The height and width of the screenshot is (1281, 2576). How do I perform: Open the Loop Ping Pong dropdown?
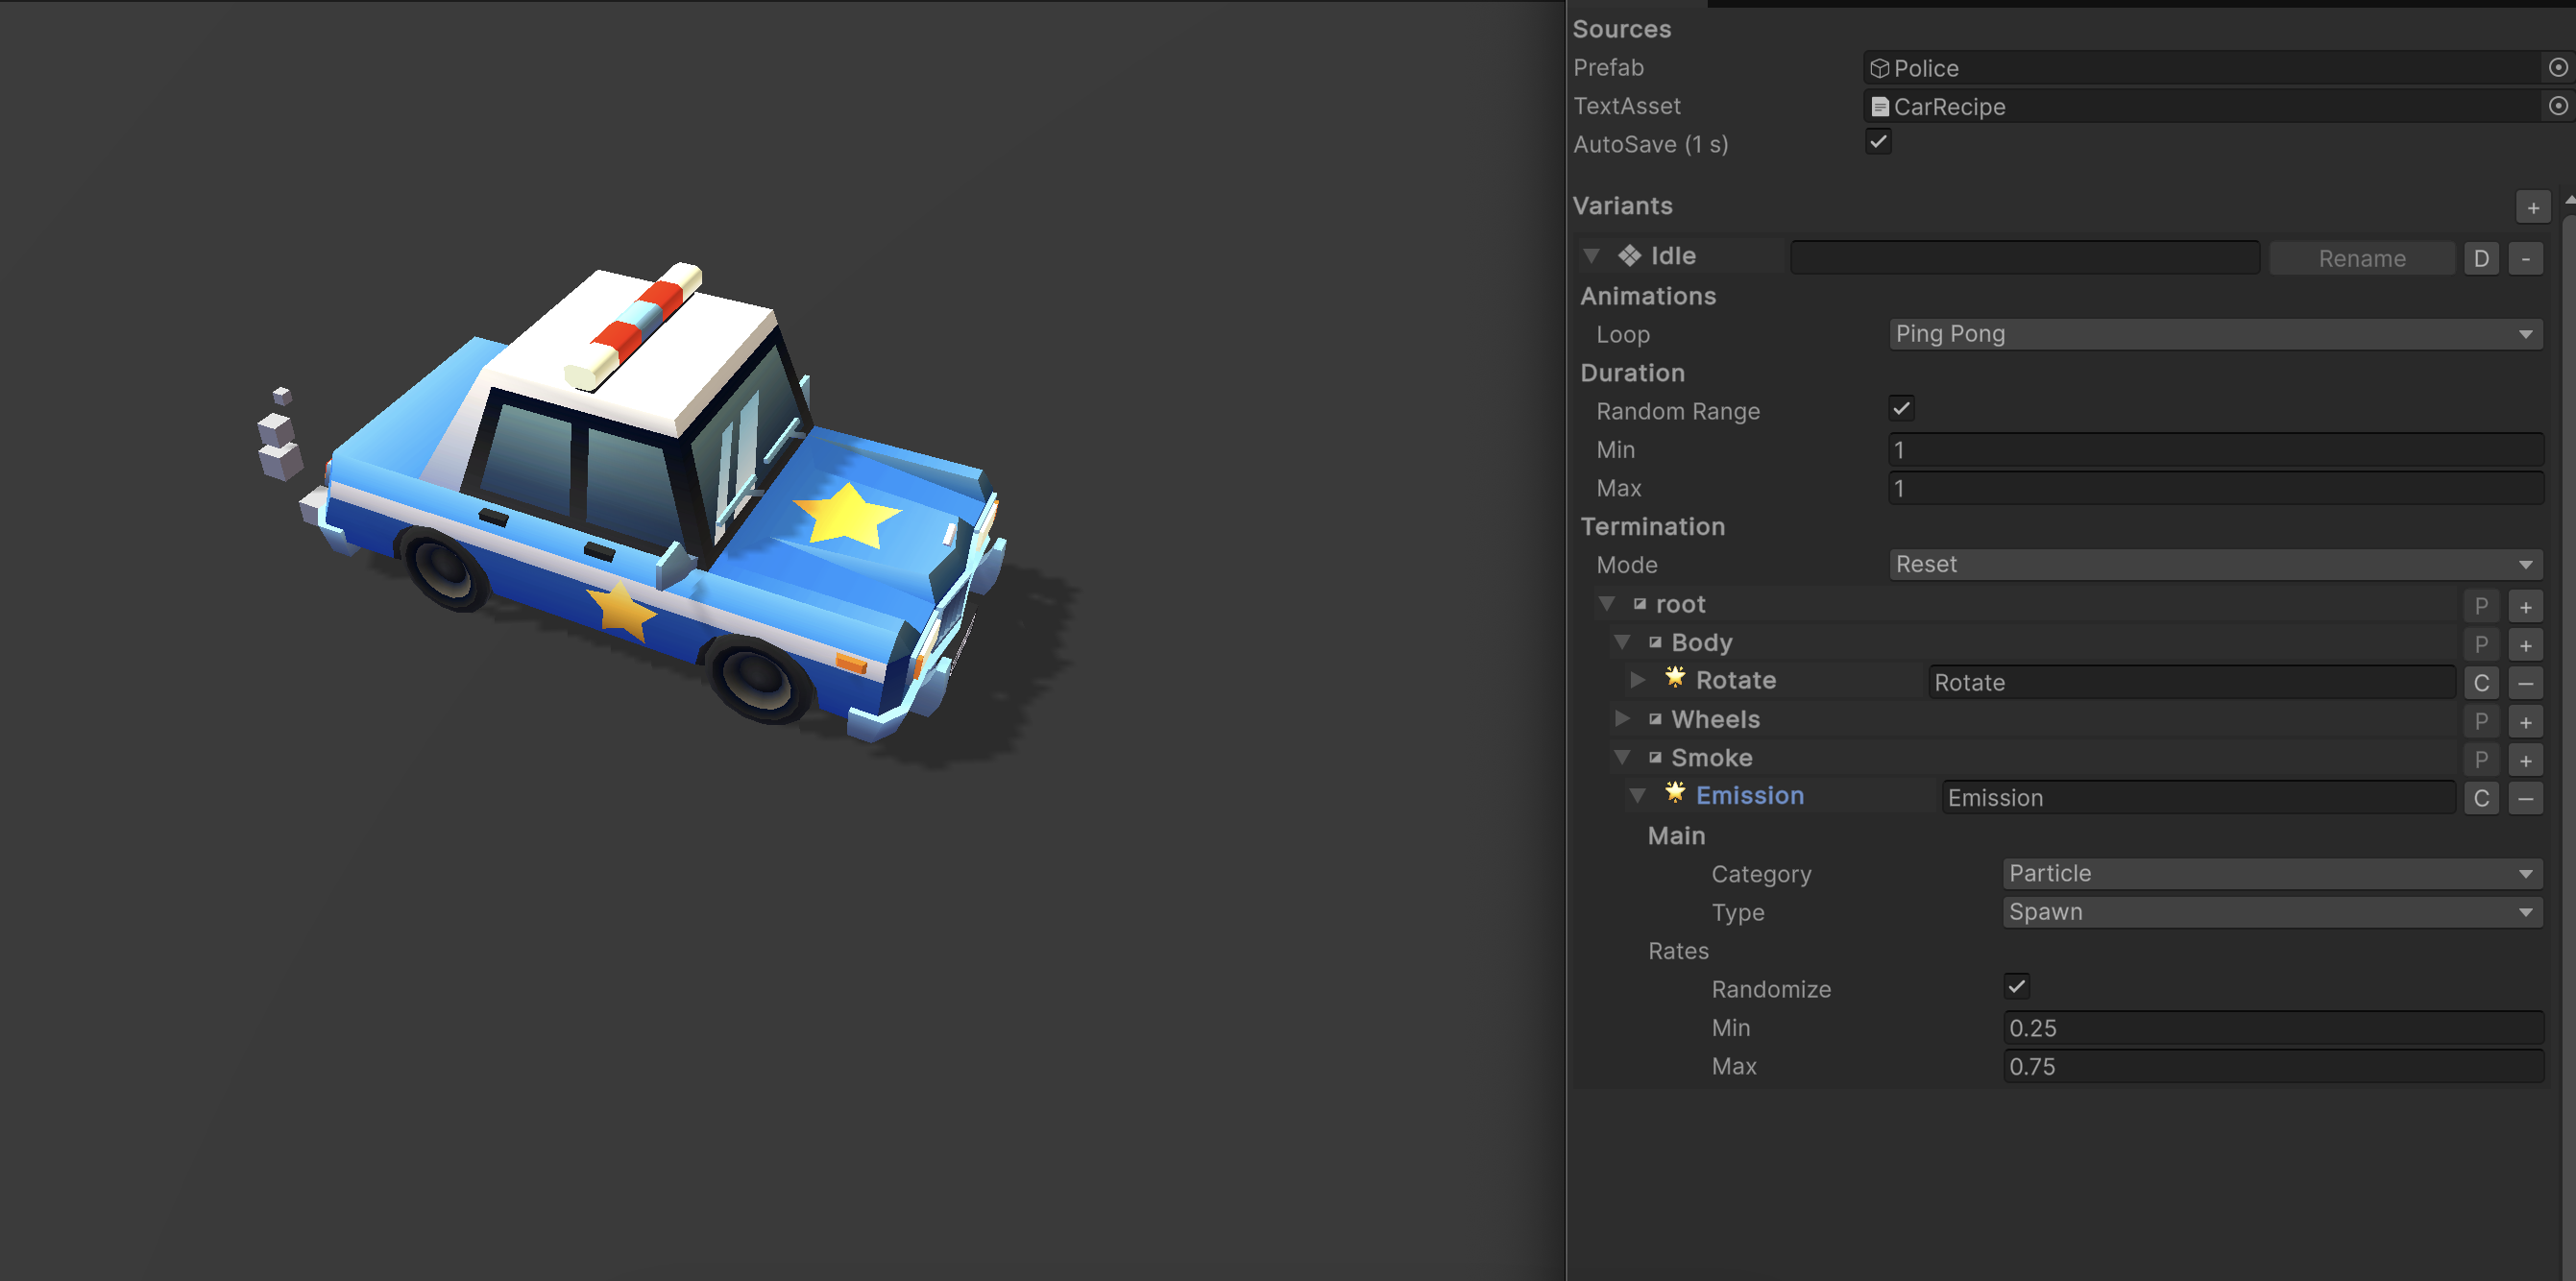[x=2215, y=334]
